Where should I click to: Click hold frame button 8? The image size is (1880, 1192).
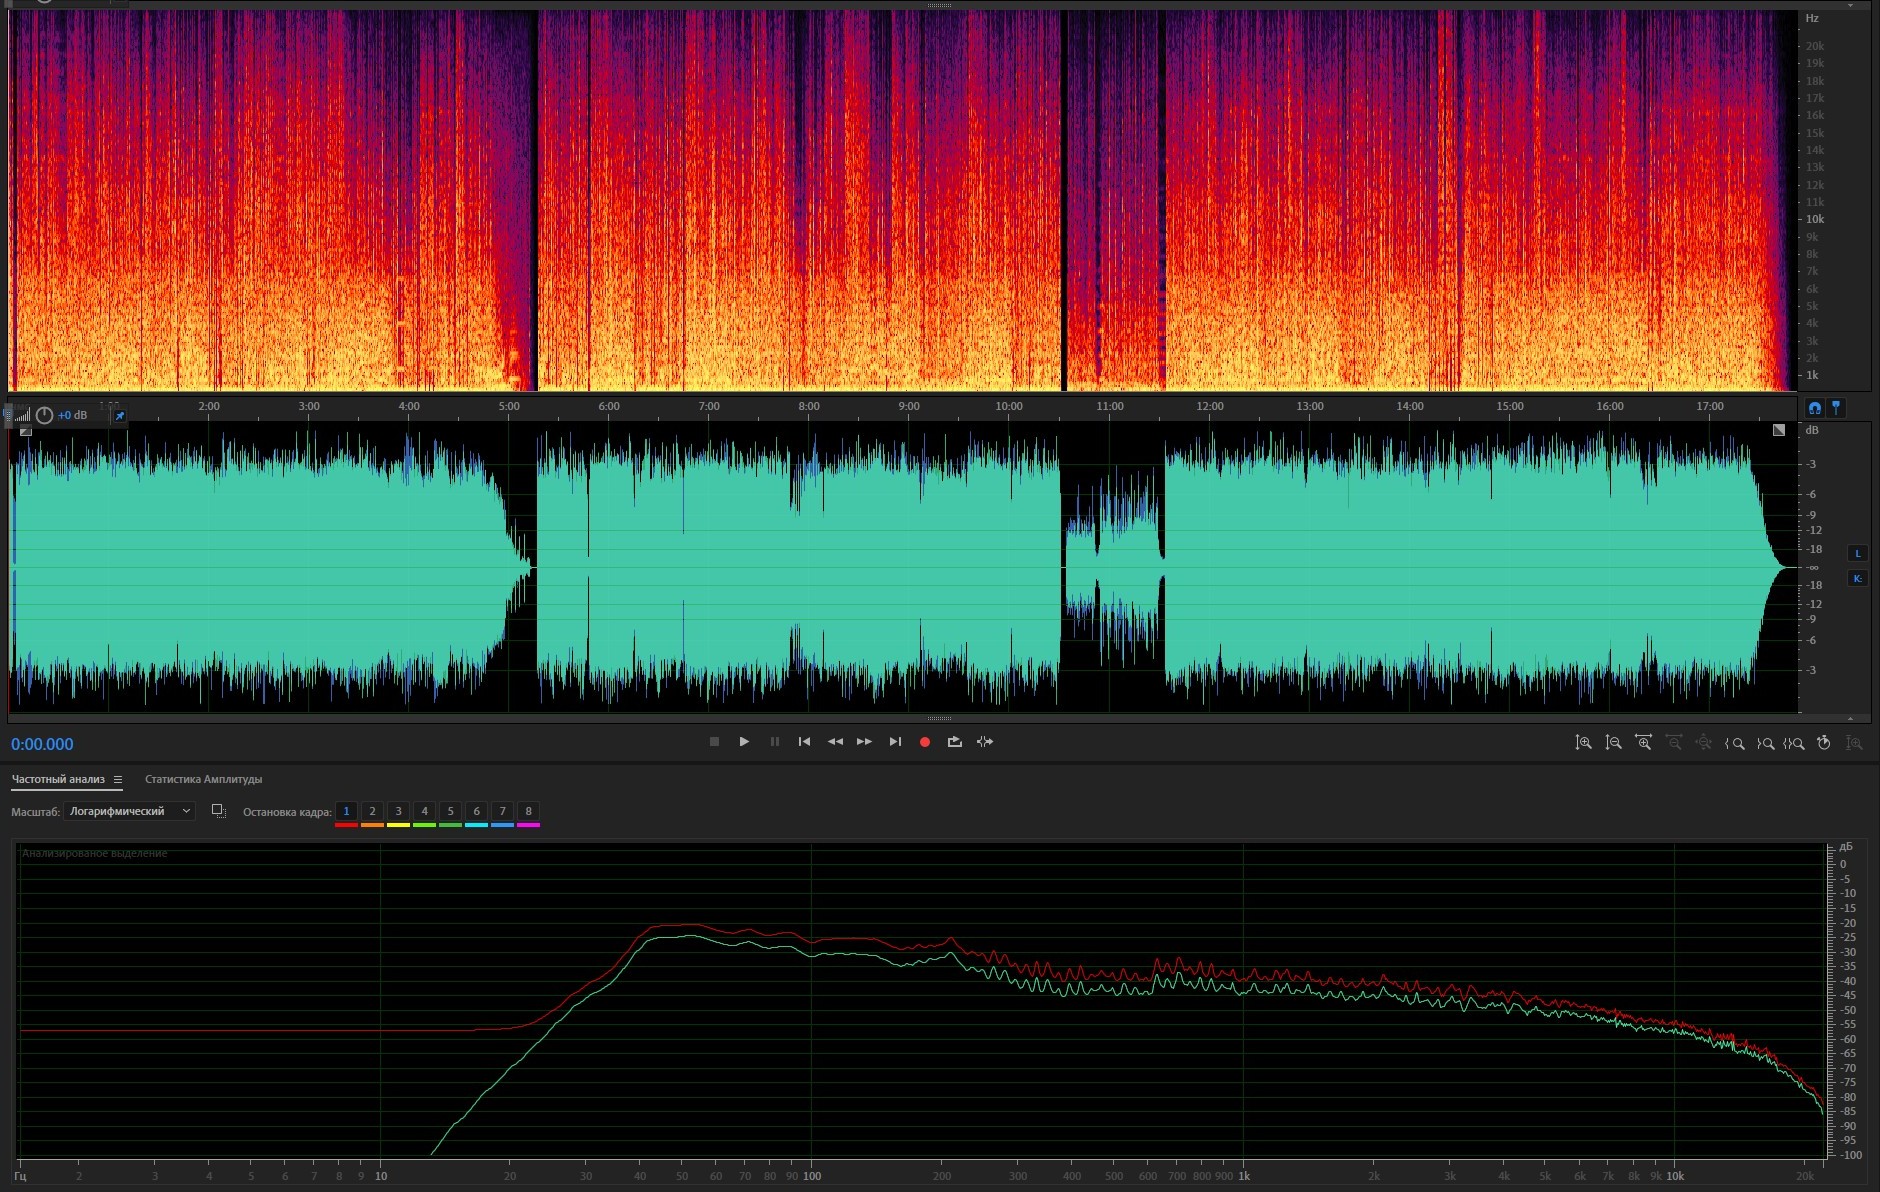528,811
